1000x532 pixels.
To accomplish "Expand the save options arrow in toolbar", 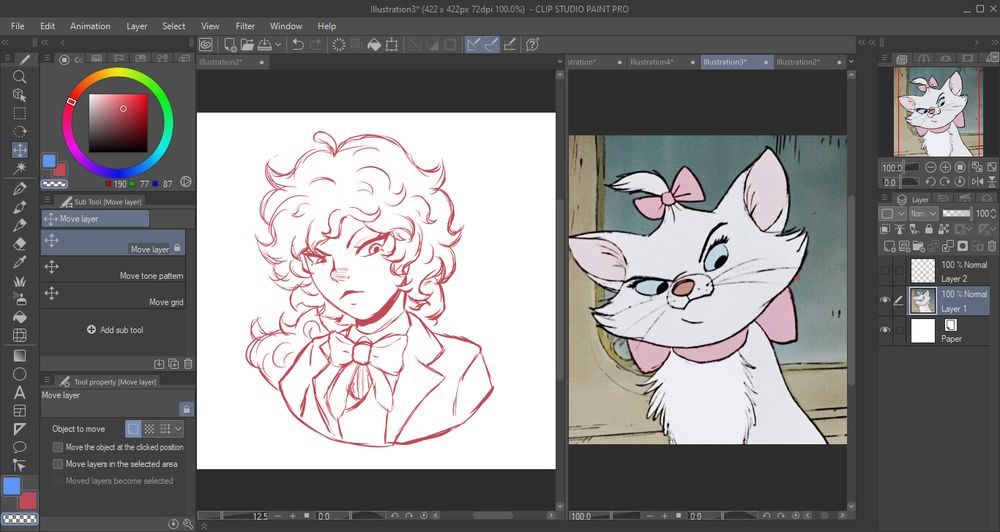I will [x=278, y=45].
